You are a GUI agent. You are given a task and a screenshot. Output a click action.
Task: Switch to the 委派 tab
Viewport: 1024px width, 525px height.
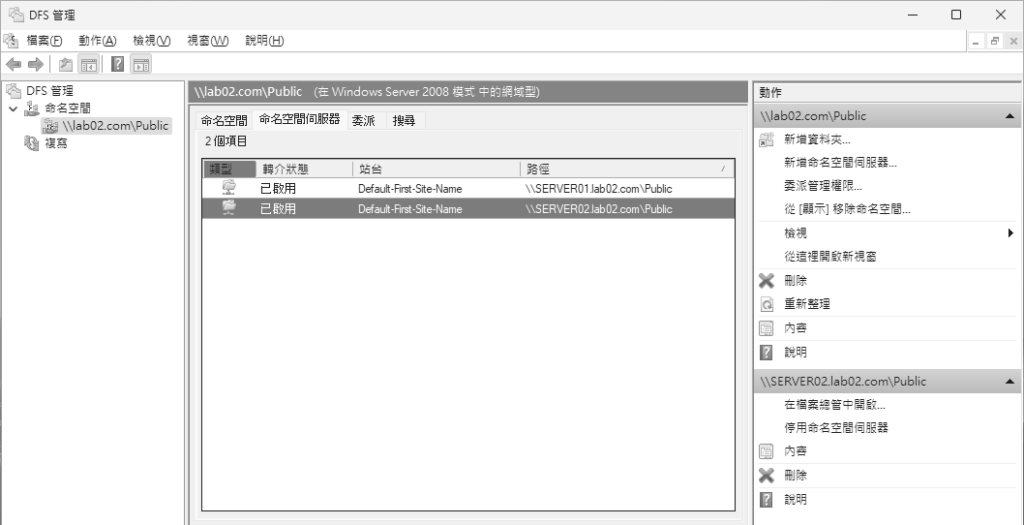pos(364,120)
